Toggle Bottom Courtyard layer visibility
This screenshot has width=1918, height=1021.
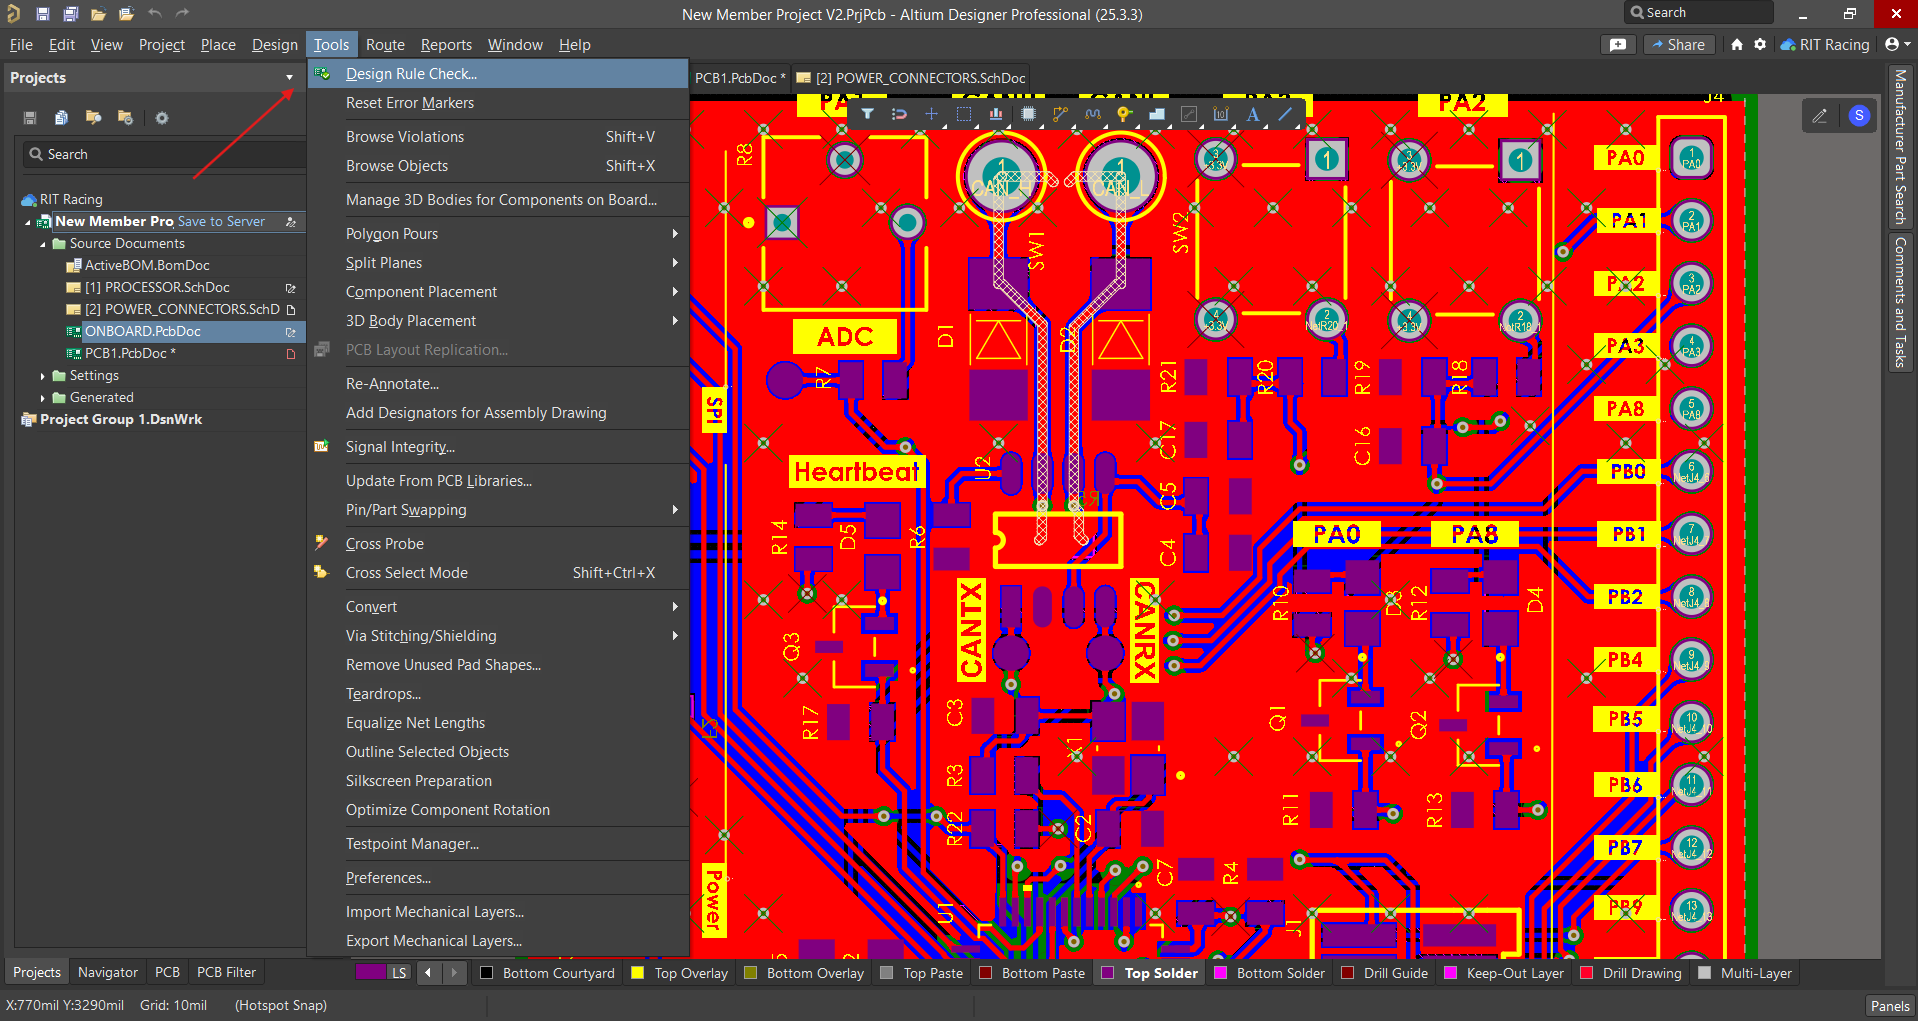pos(487,973)
